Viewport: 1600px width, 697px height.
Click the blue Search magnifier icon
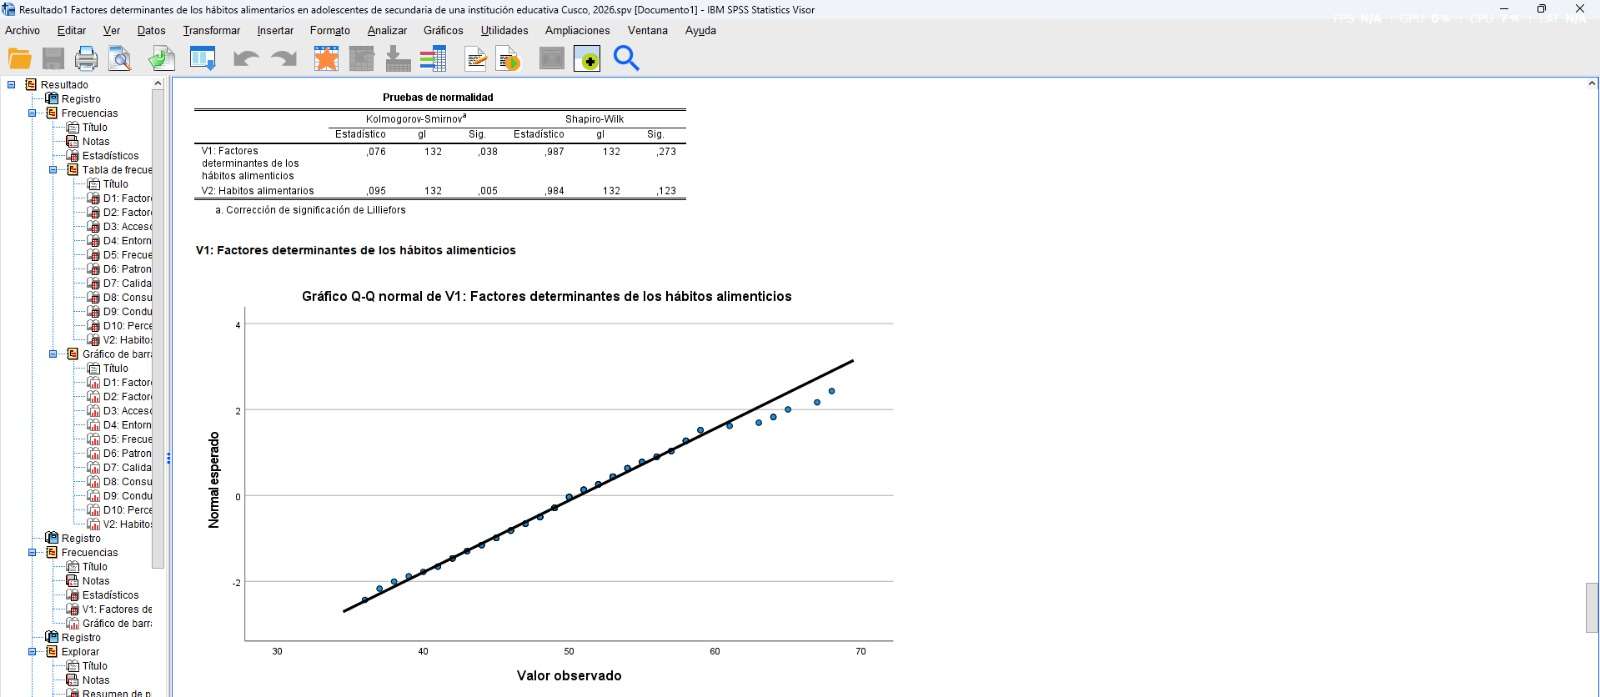point(626,59)
